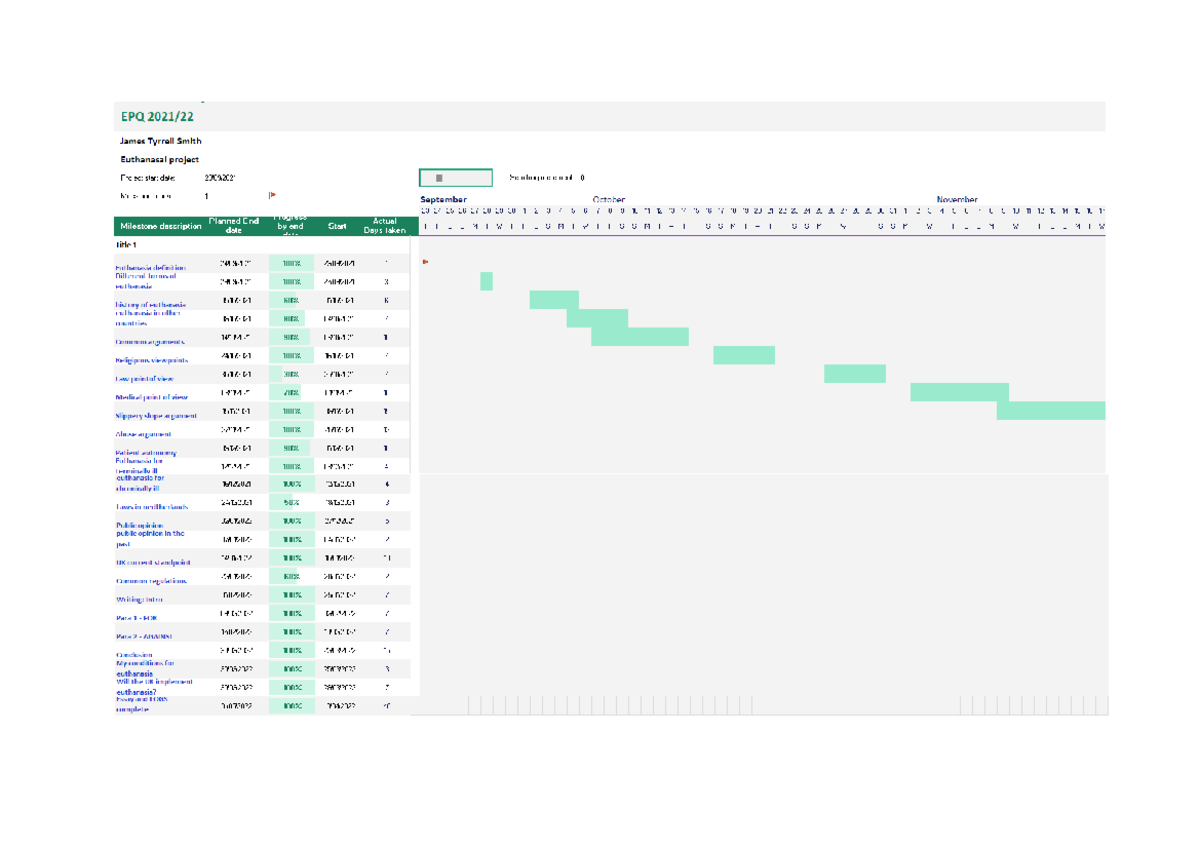Open the Euthanasia definition milestone link
Image resolution: width=1200 pixels, height=848 pixels.
point(150,266)
